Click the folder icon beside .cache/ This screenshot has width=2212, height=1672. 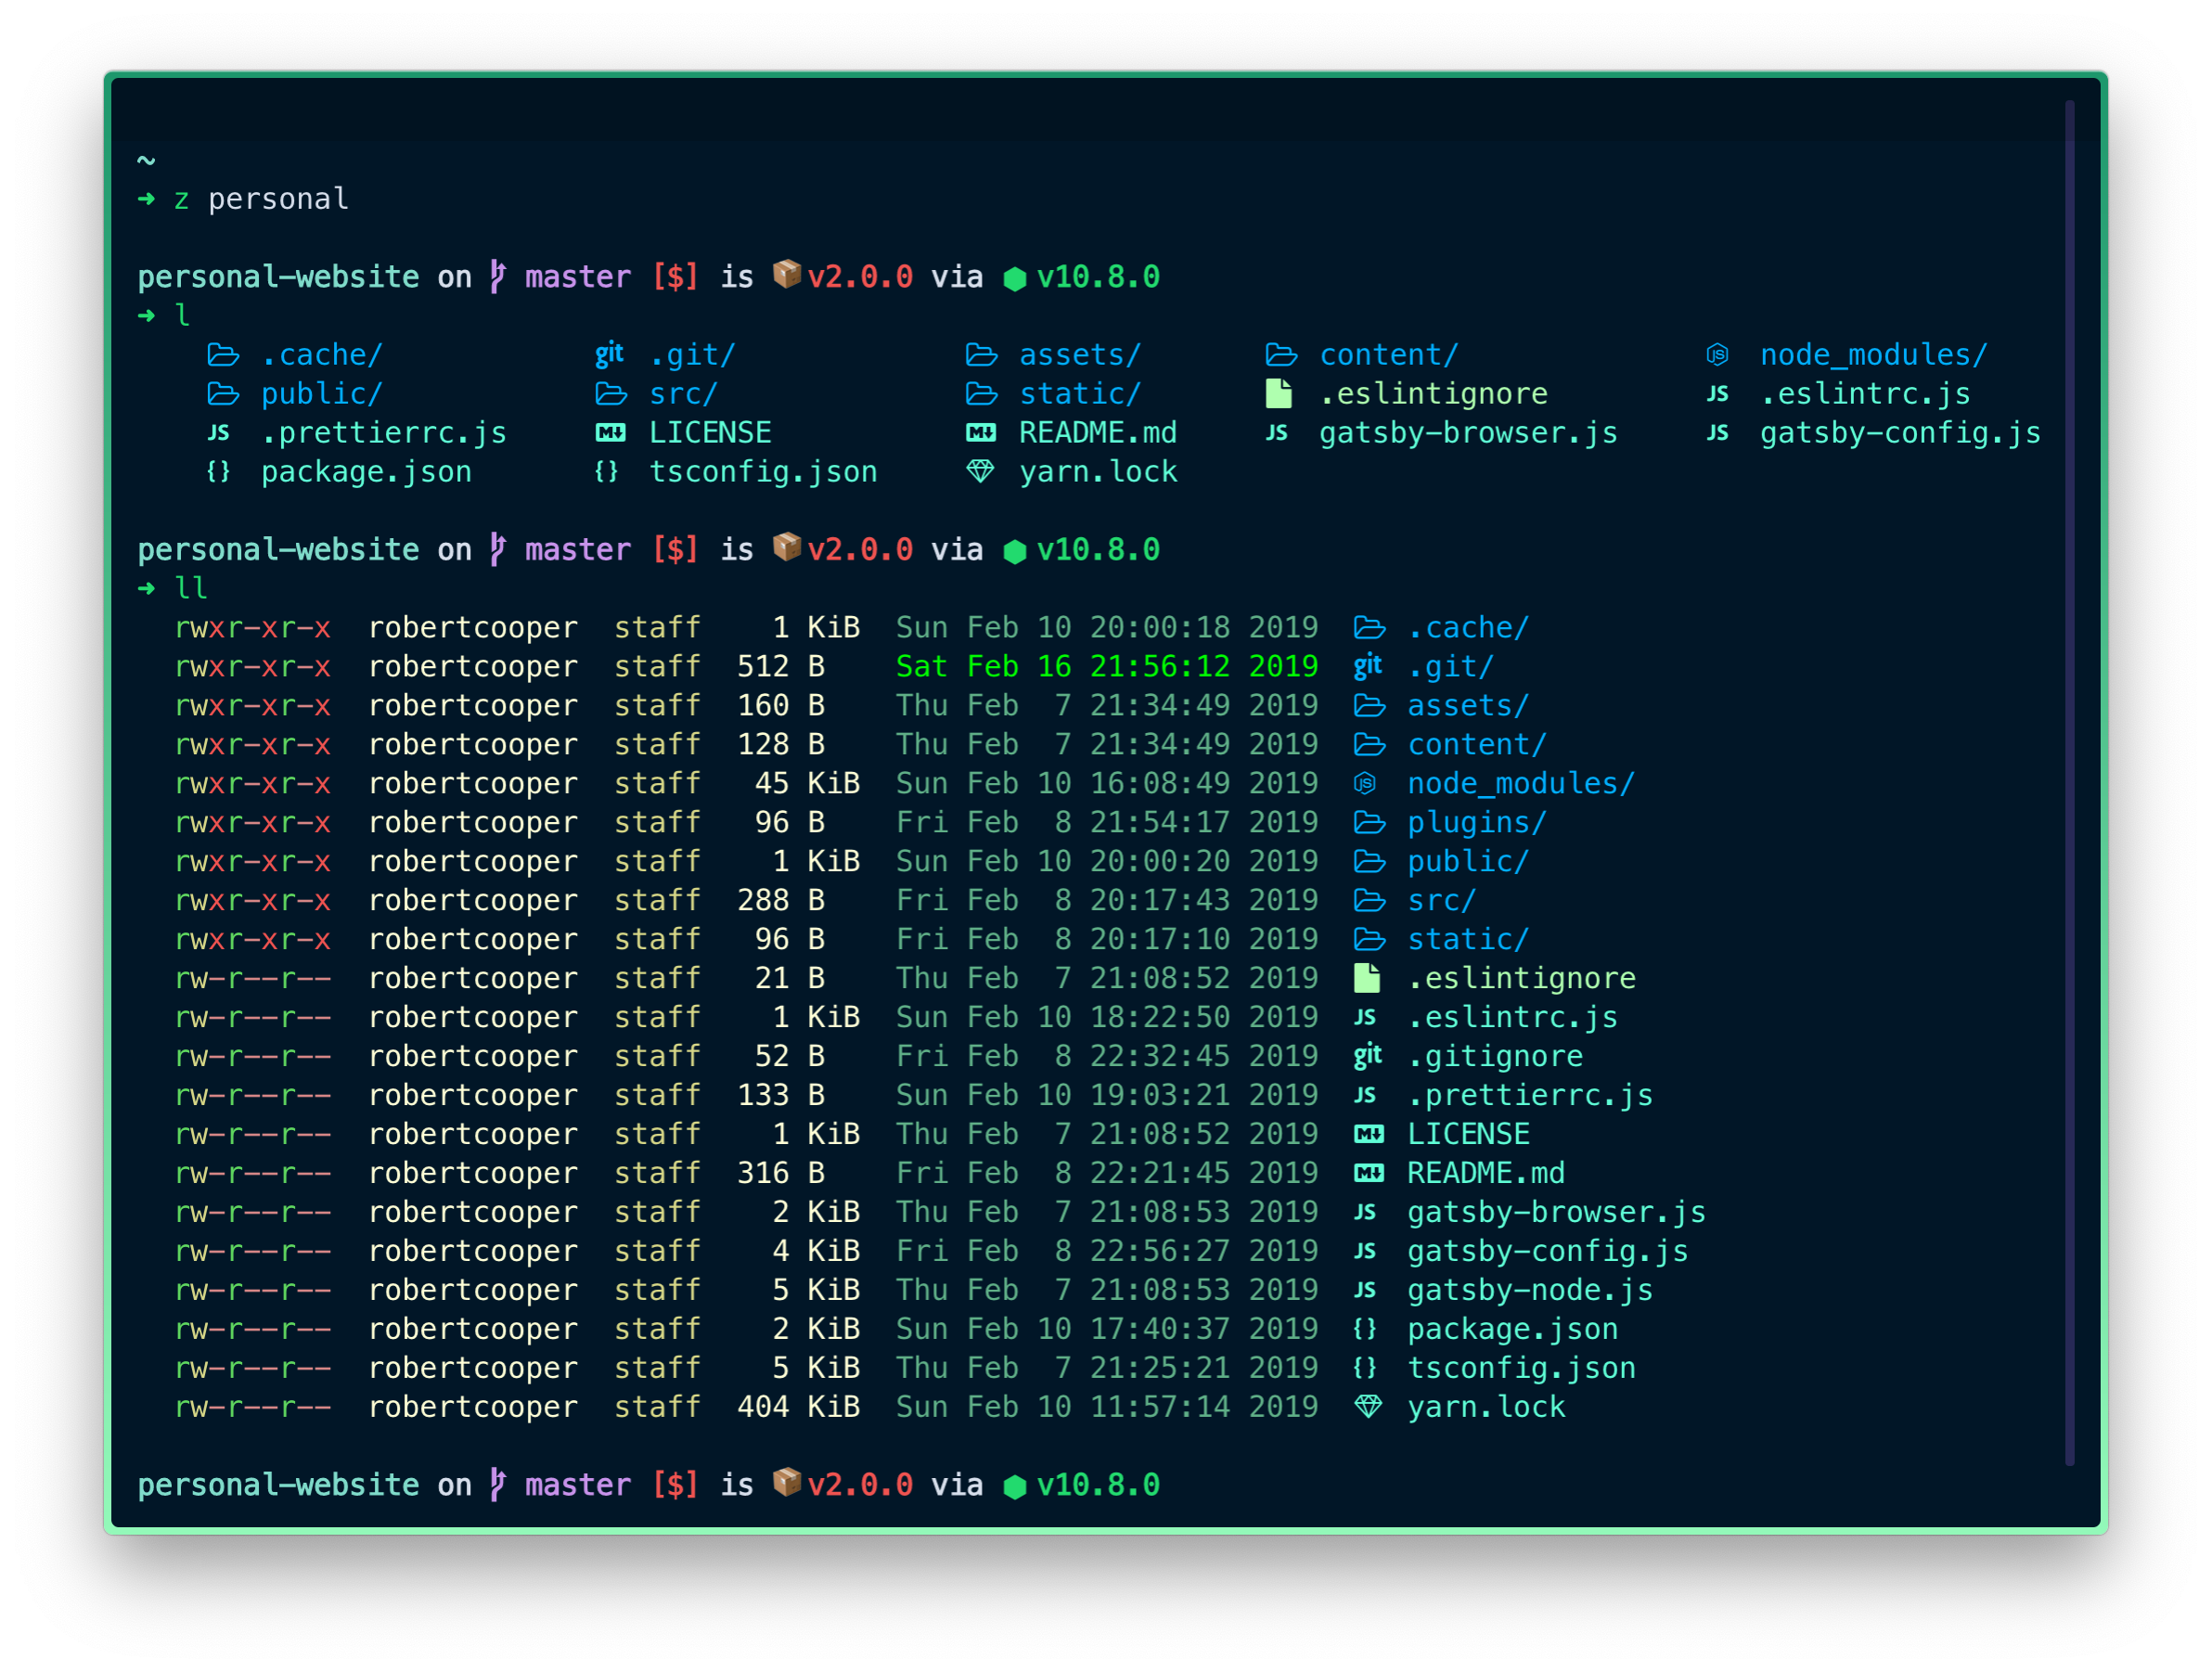[222, 354]
